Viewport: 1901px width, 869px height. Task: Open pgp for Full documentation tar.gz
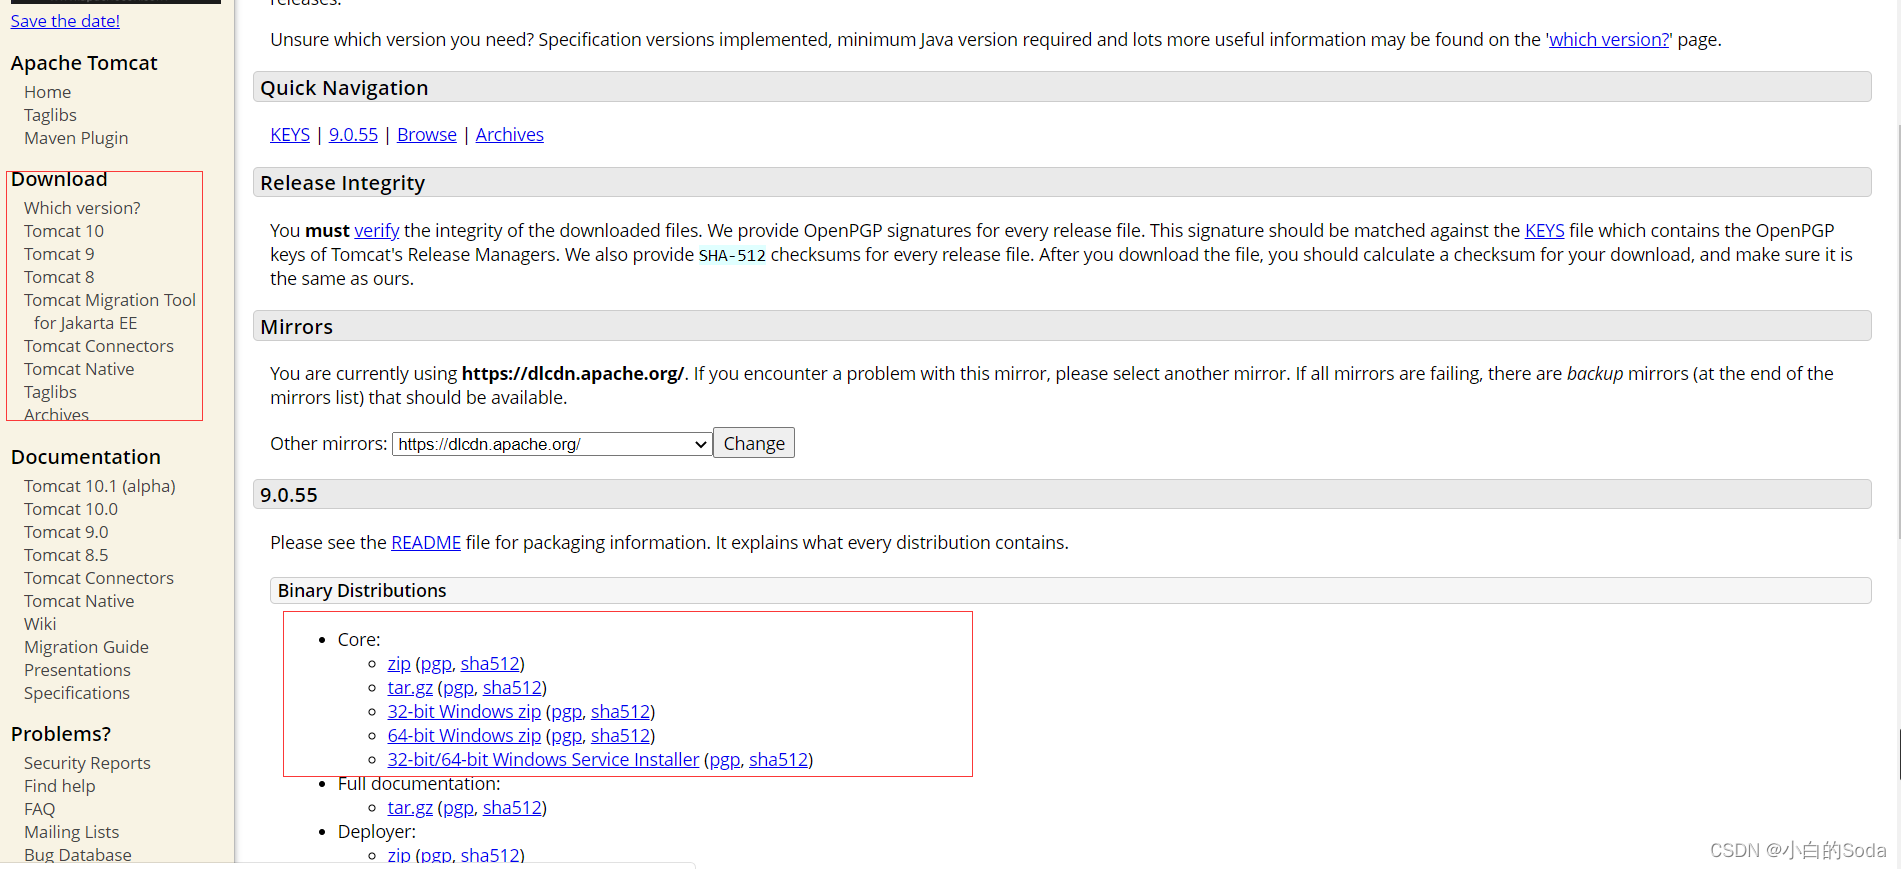pyautogui.click(x=458, y=808)
